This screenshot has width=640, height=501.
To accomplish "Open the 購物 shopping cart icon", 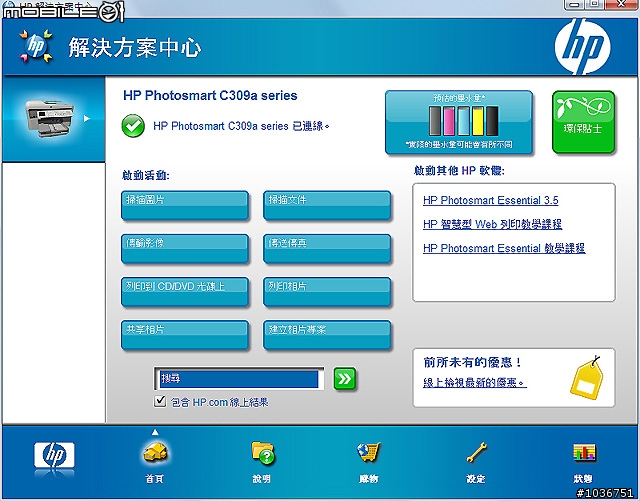I will coord(369,452).
